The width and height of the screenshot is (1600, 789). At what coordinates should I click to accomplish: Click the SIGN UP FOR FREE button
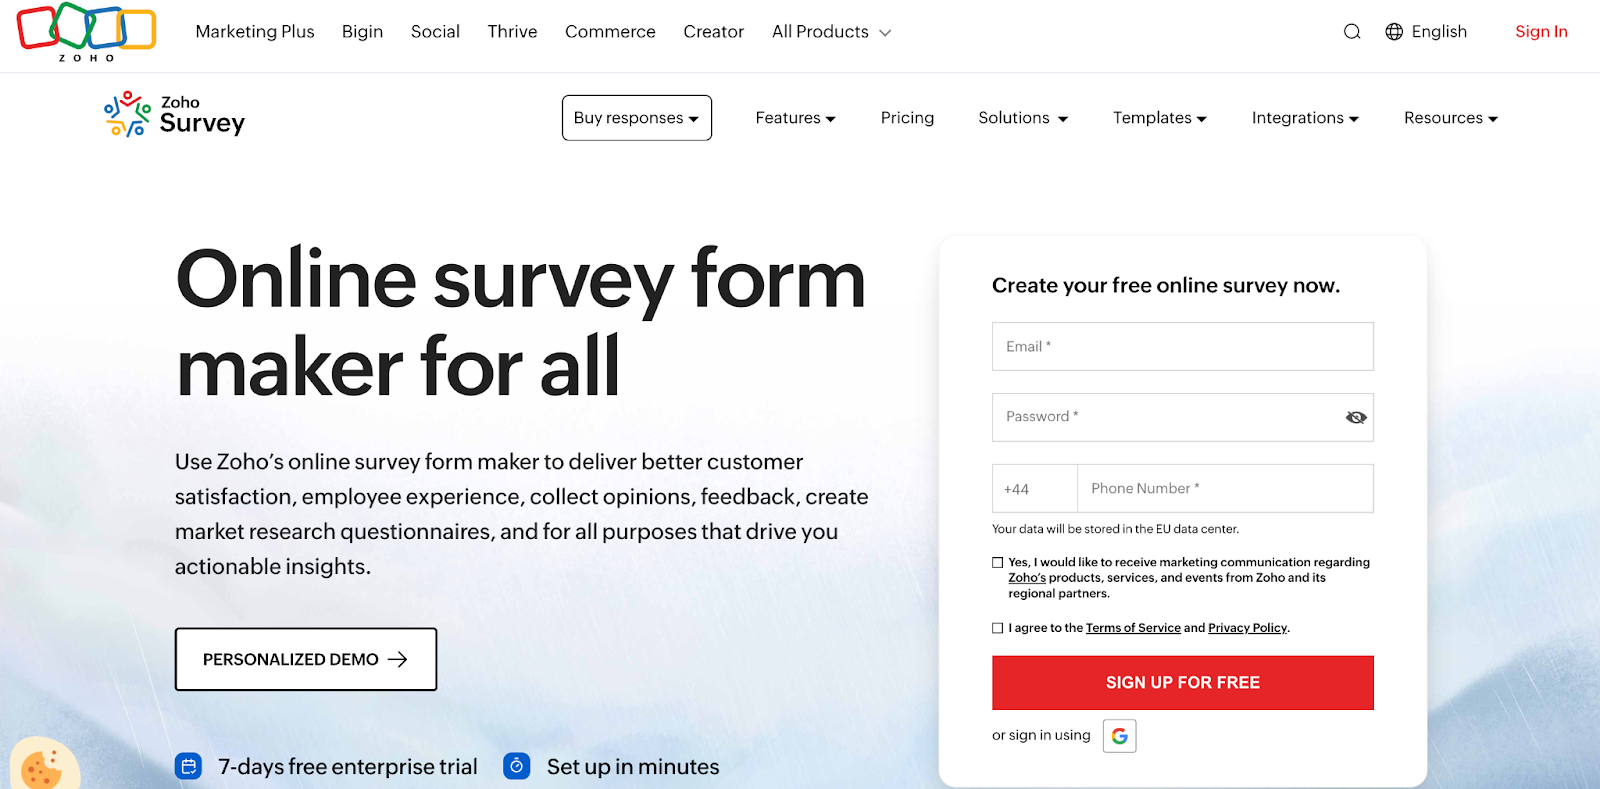click(x=1182, y=682)
